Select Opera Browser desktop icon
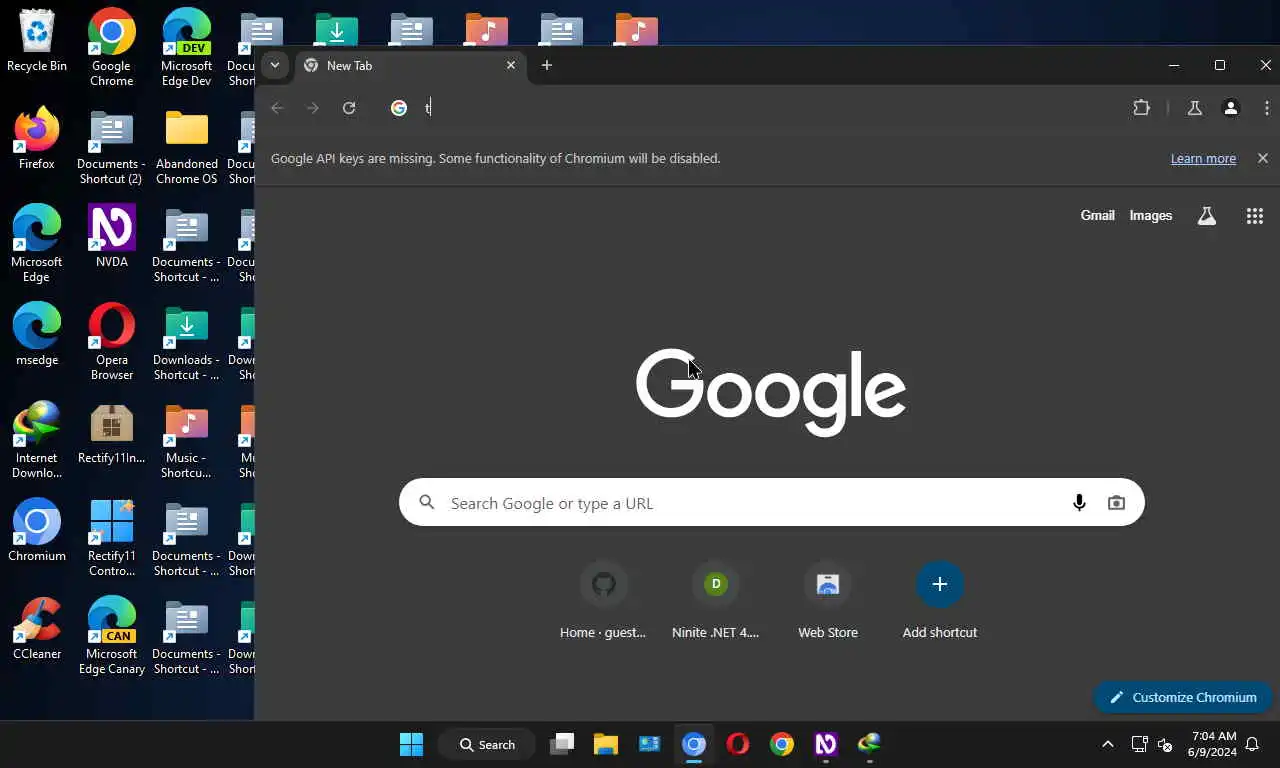Viewport: 1280px width, 768px height. 112,342
